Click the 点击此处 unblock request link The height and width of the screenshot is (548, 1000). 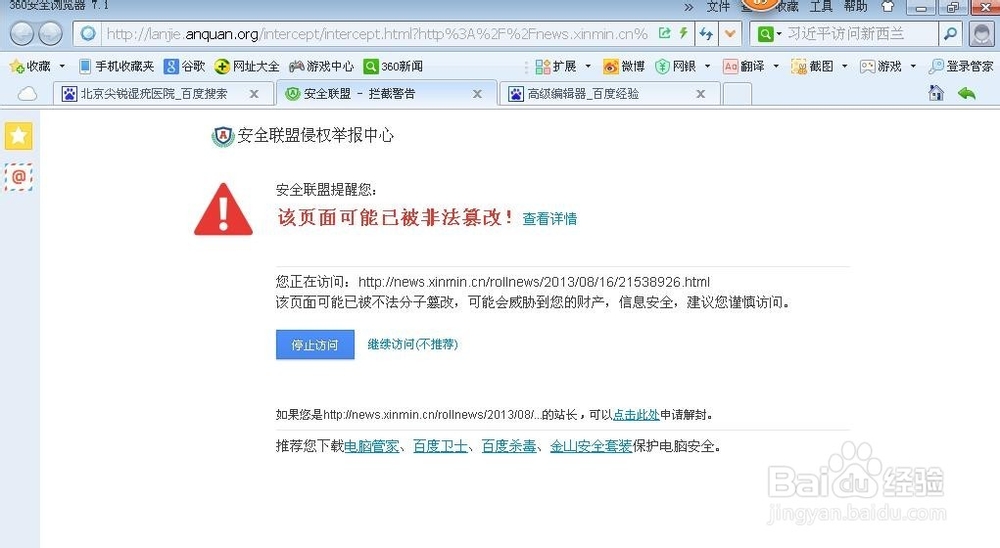636,415
